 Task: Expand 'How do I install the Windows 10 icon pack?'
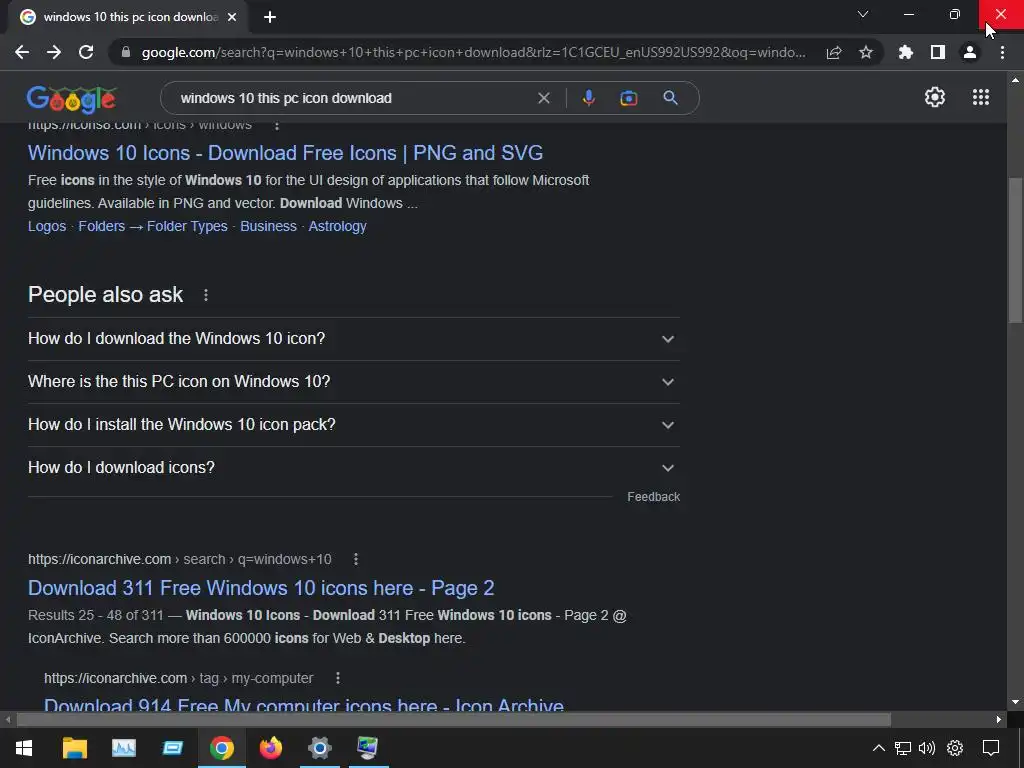(x=353, y=425)
